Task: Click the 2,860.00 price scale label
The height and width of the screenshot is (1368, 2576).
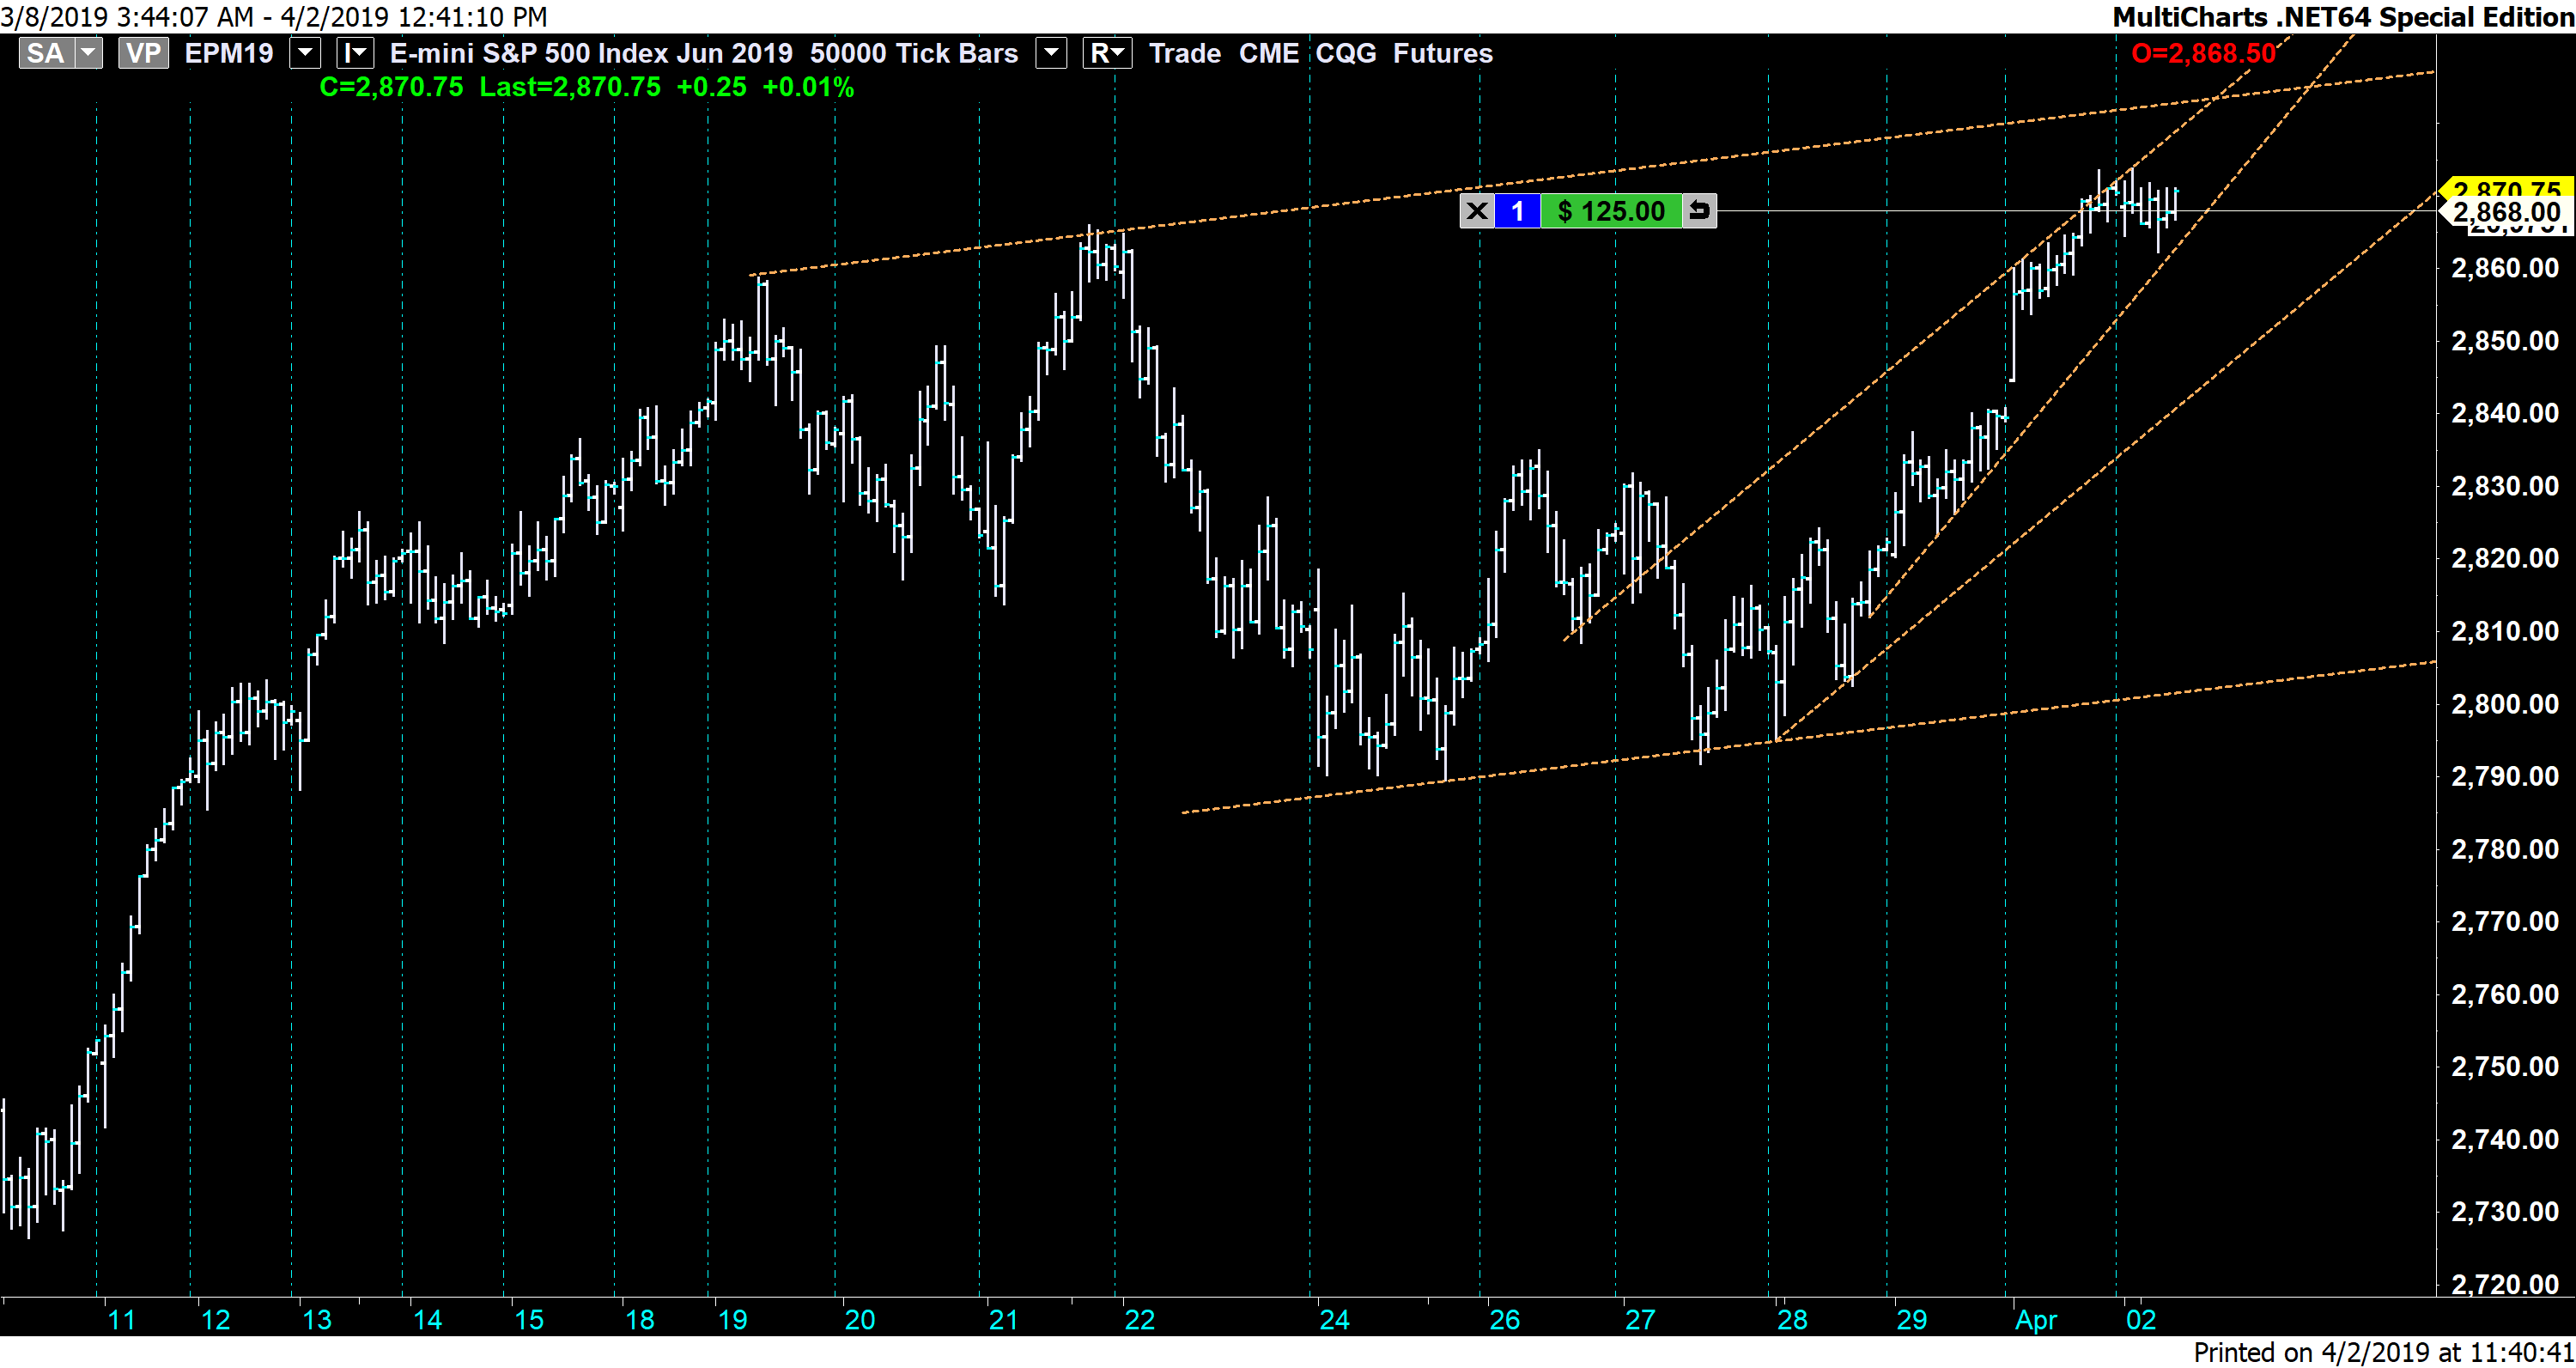Action: click(2505, 268)
